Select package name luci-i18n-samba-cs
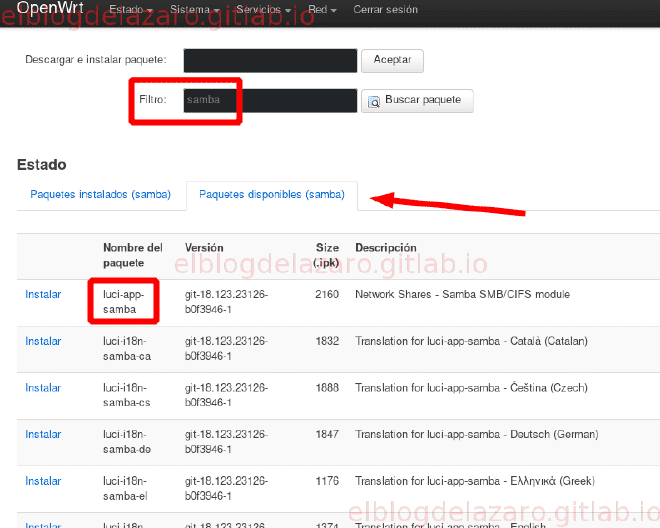This screenshot has height=528, width=660. [x=127, y=395]
